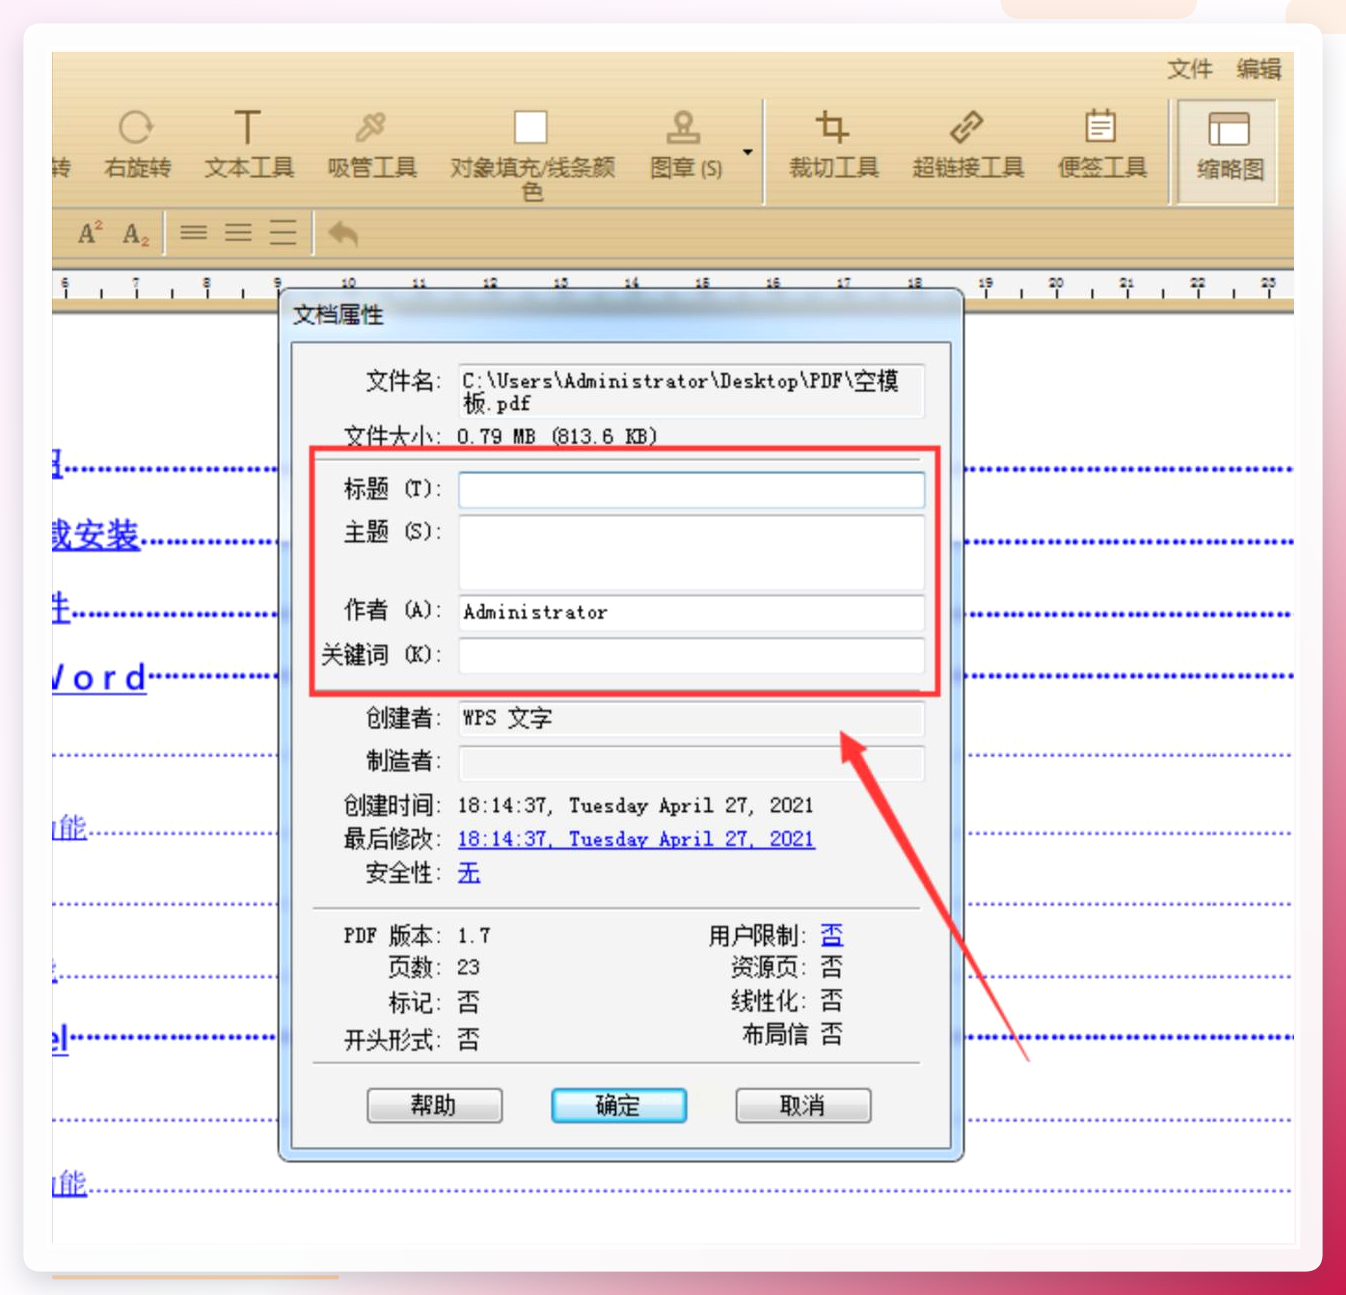Click the 最后修改 date link
The image size is (1346, 1295).
(x=636, y=839)
